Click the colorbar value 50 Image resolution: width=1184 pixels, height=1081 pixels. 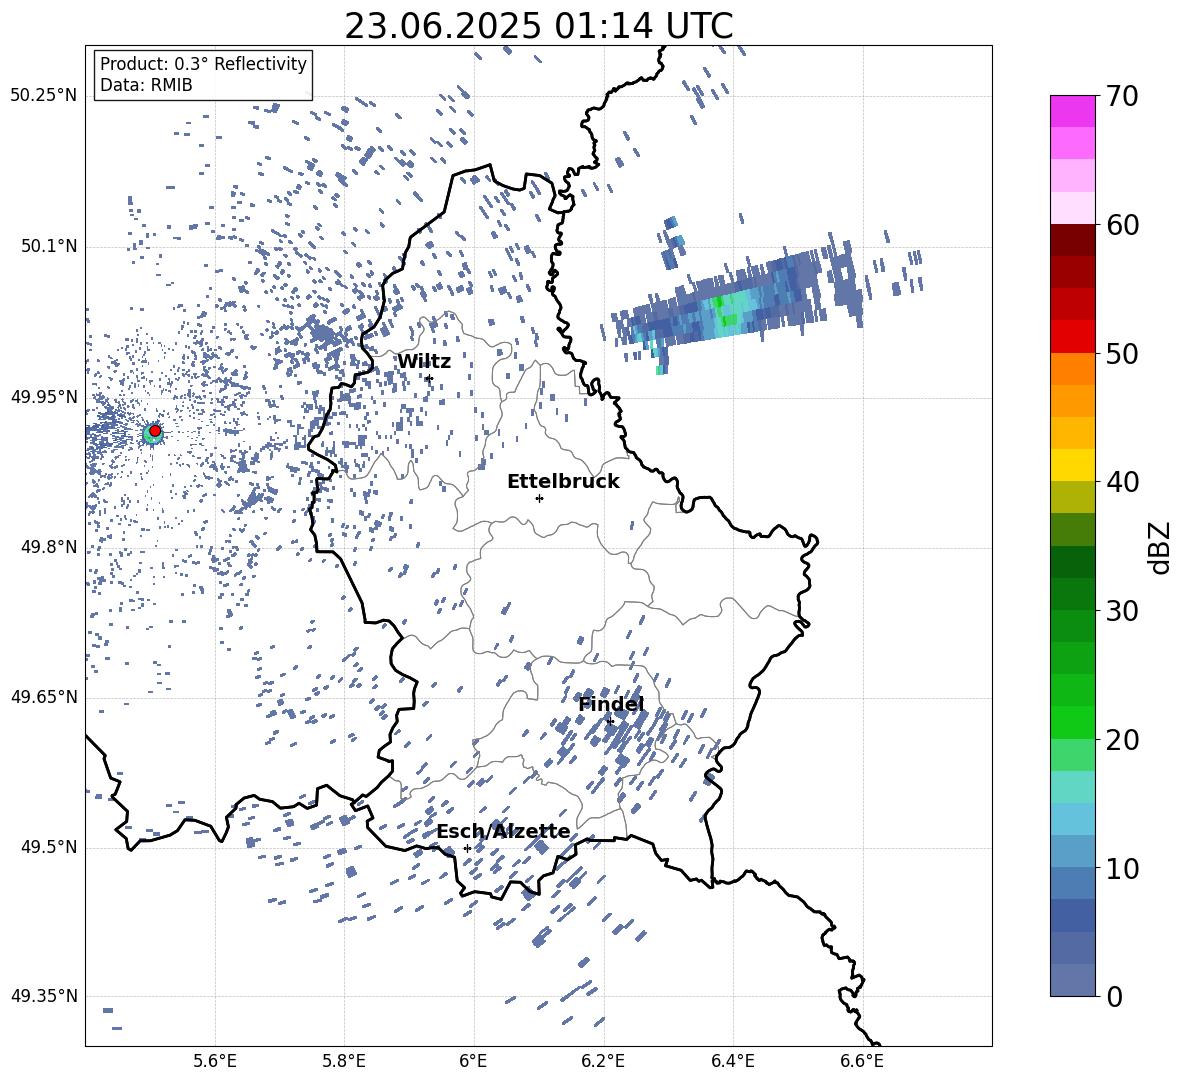click(x=1122, y=353)
